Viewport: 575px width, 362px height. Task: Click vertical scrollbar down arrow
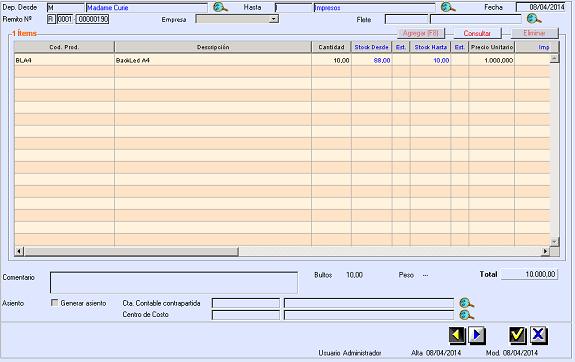click(554, 242)
